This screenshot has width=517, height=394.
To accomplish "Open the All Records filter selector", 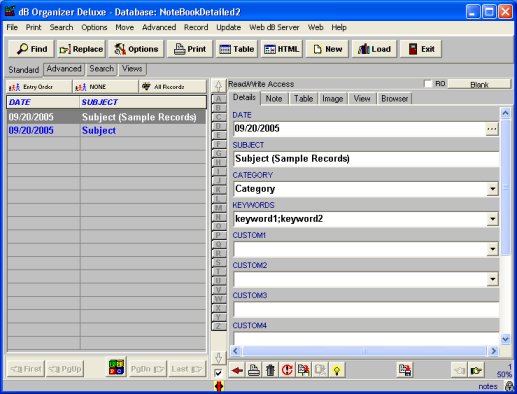I will click(x=173, y=87).
